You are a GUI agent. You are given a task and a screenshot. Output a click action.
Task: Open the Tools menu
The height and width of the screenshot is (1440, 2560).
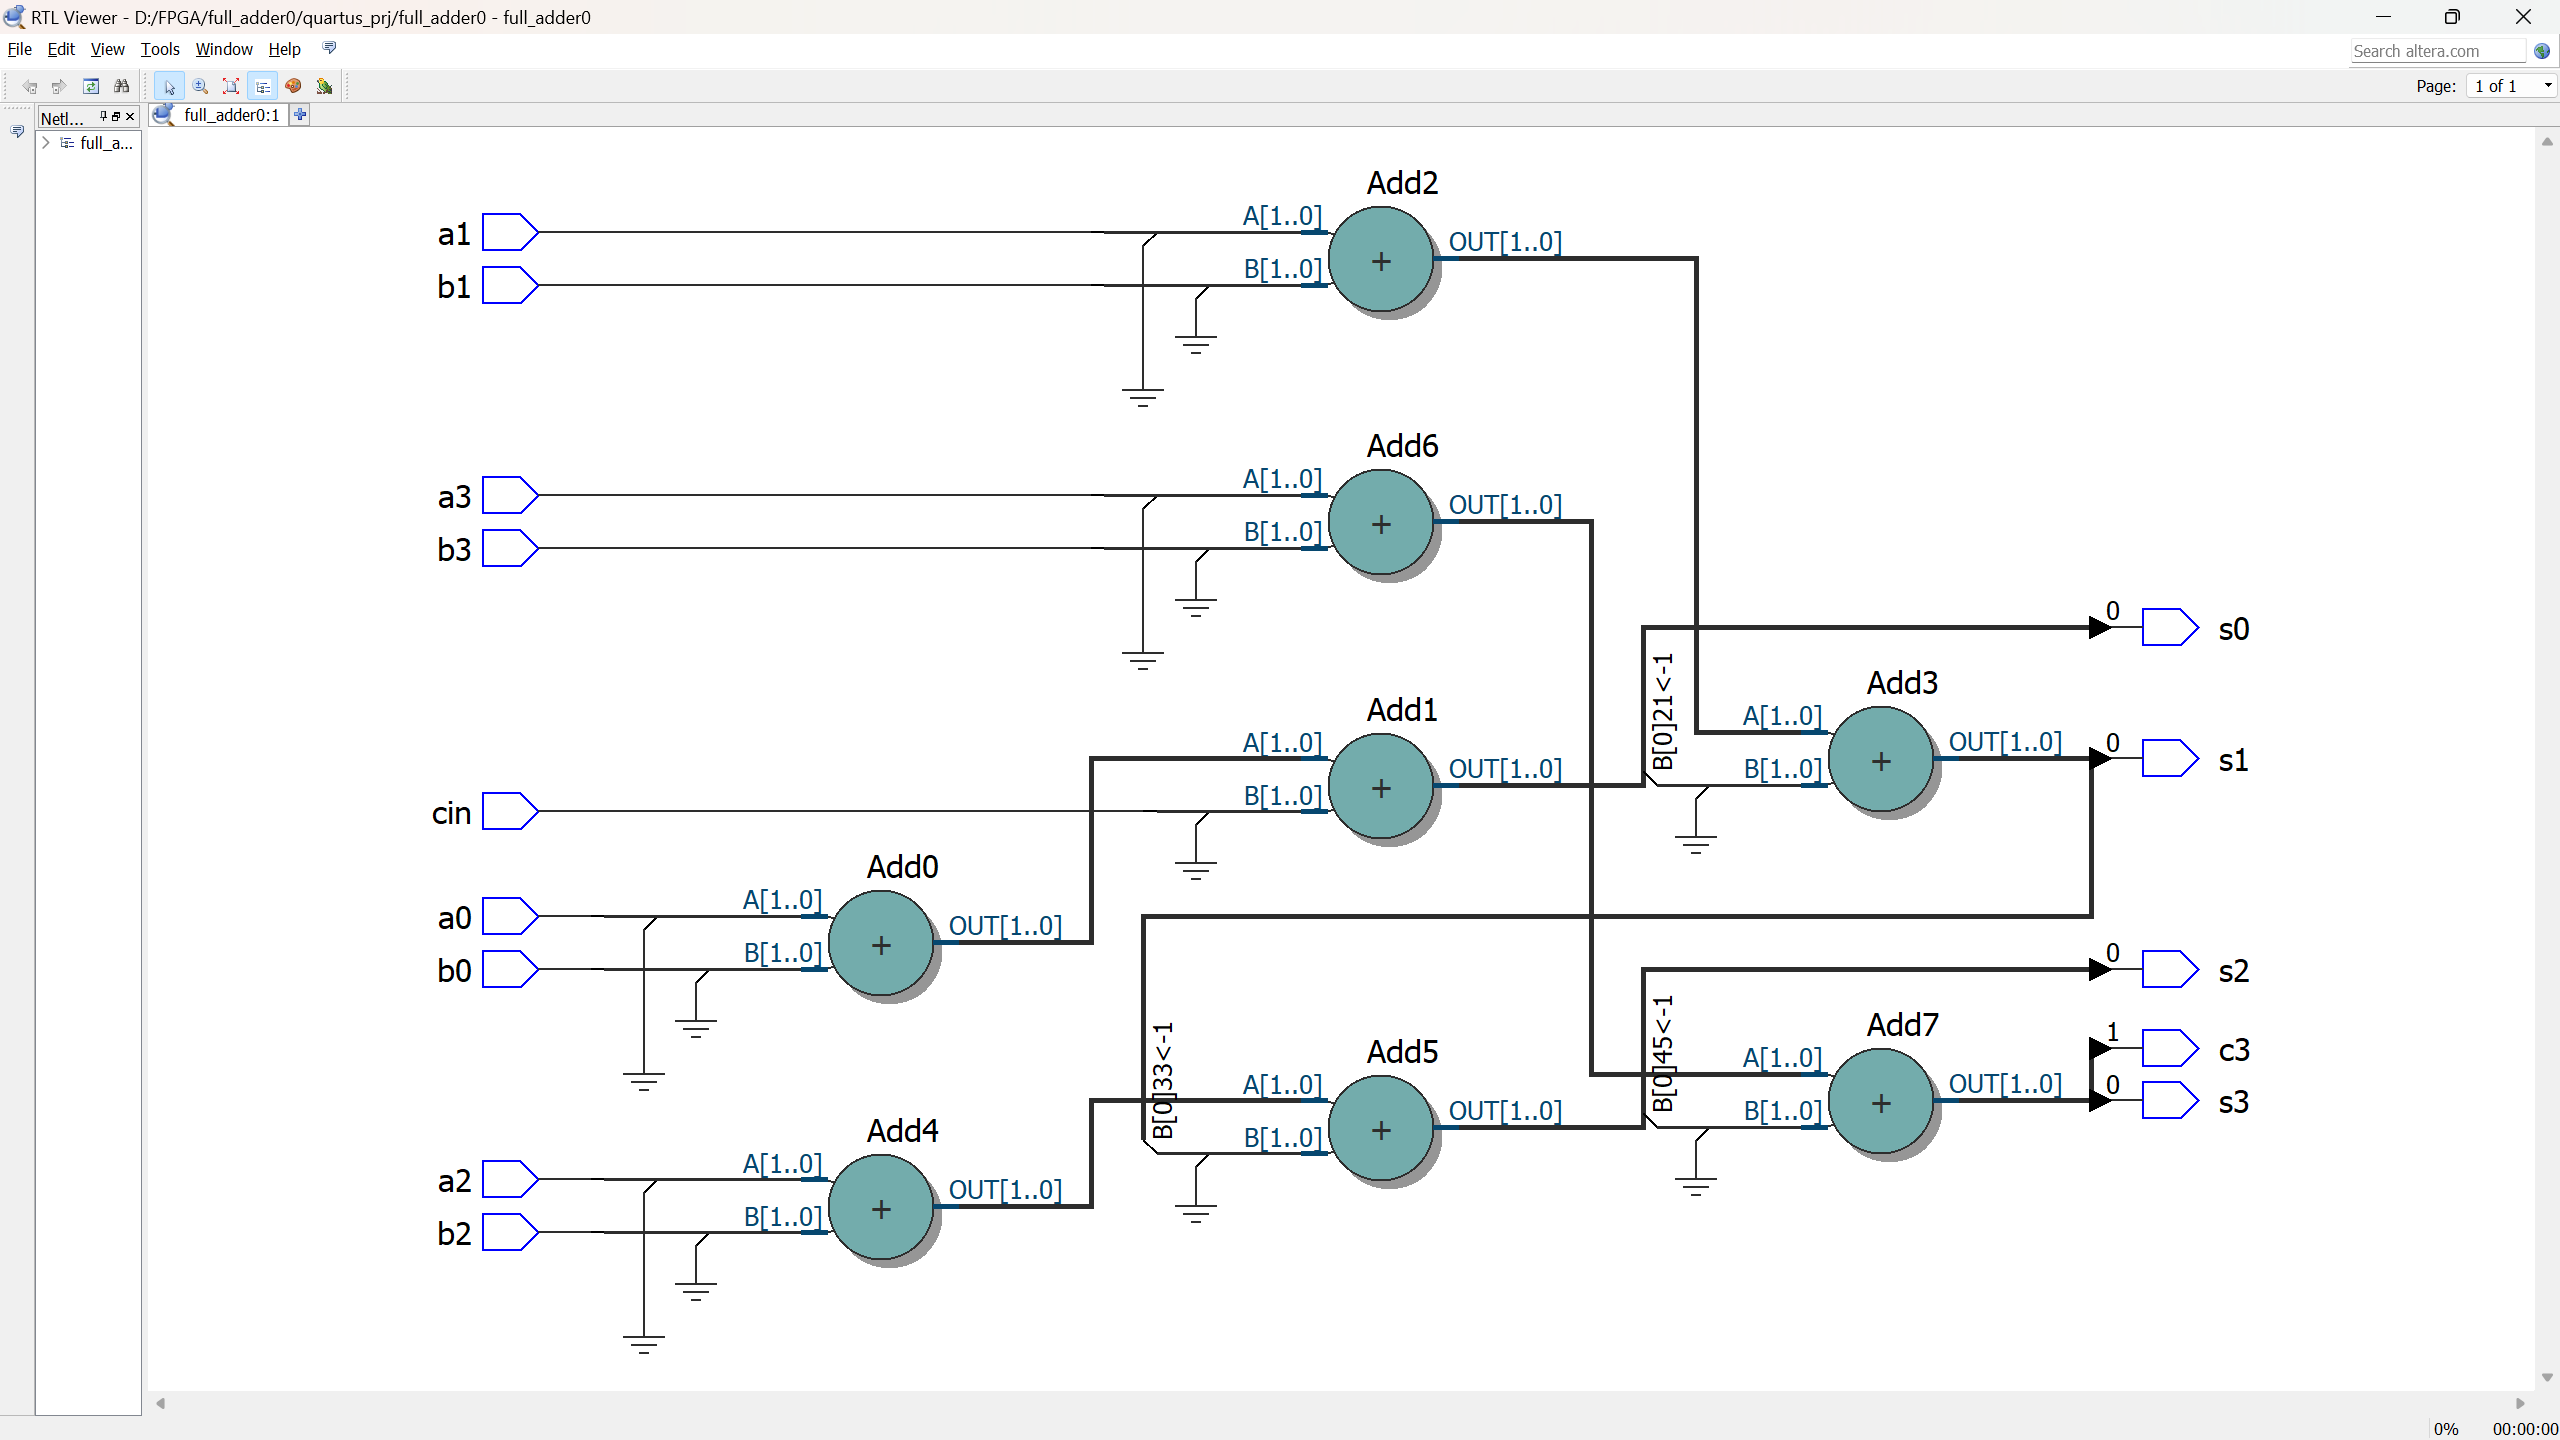[160, 49]
